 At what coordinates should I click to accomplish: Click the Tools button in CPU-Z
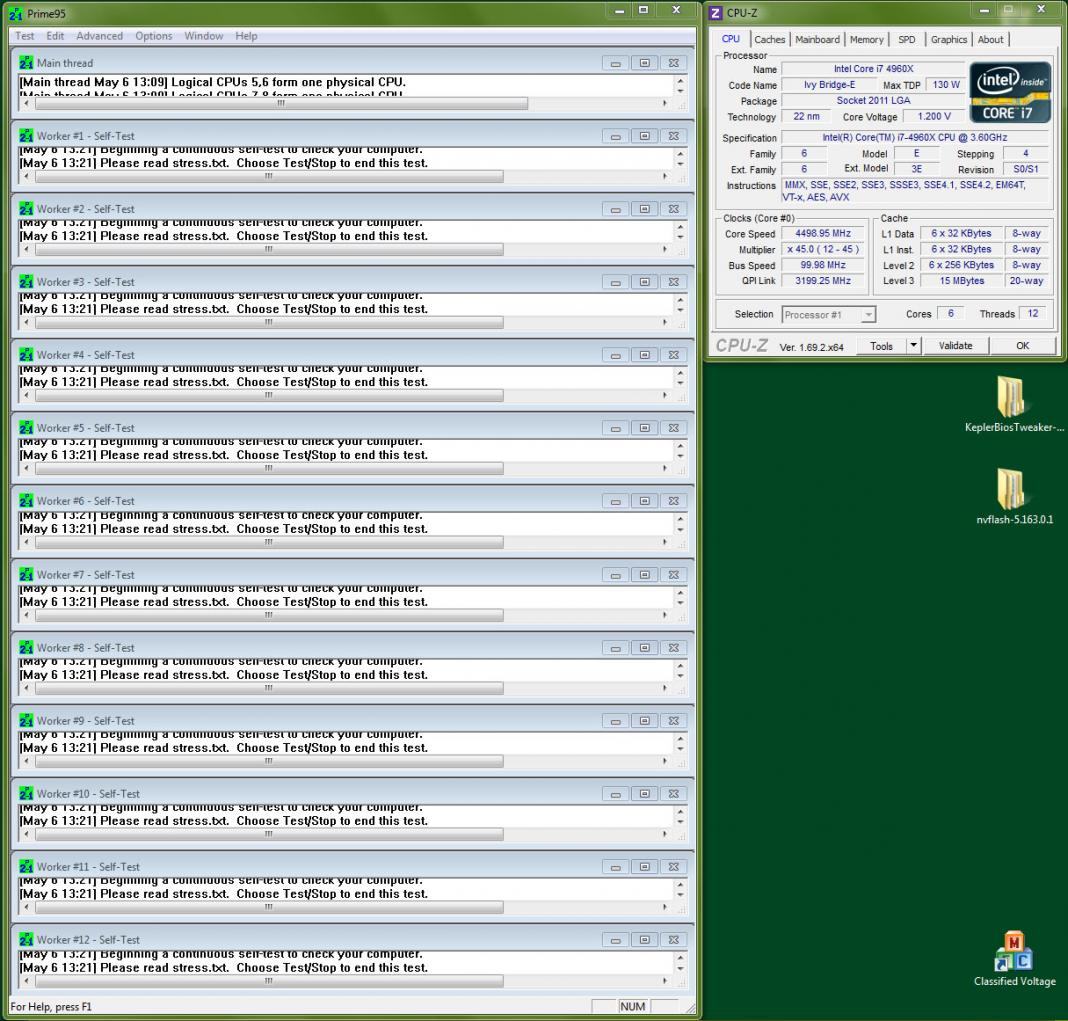(881, 346)
